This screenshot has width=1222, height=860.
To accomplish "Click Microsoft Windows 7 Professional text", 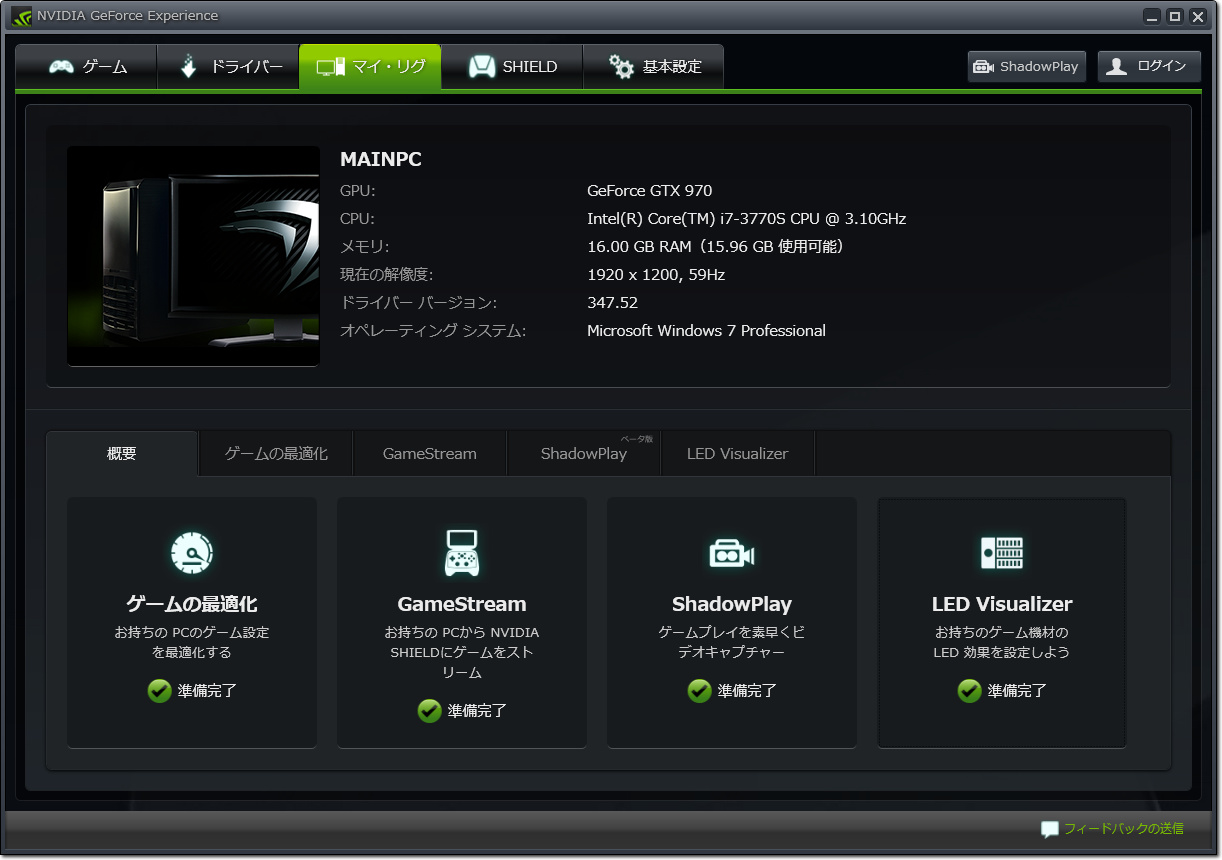I will pyautogui.click(x=706, y=331).
